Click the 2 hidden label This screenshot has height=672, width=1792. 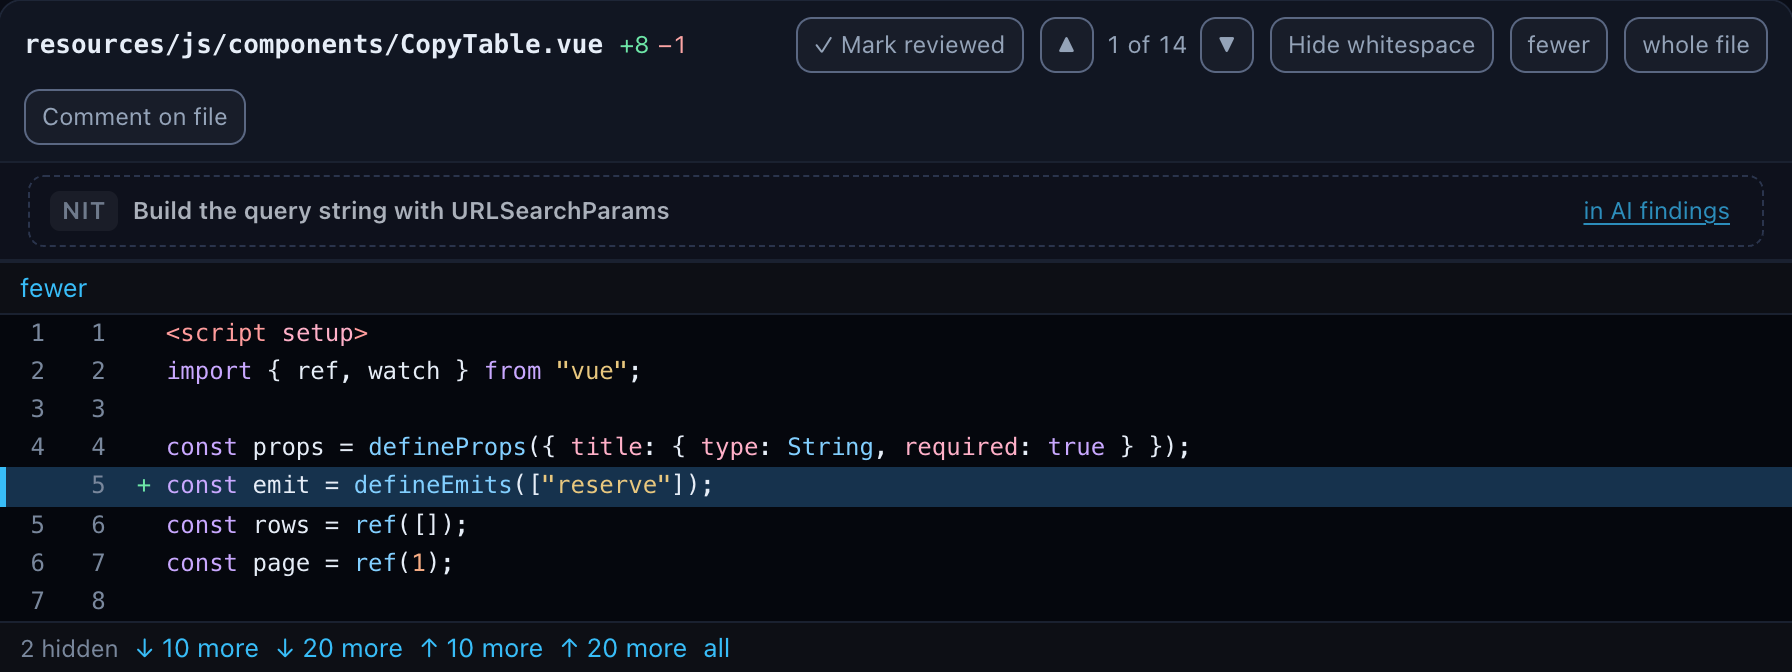[69, 648]
